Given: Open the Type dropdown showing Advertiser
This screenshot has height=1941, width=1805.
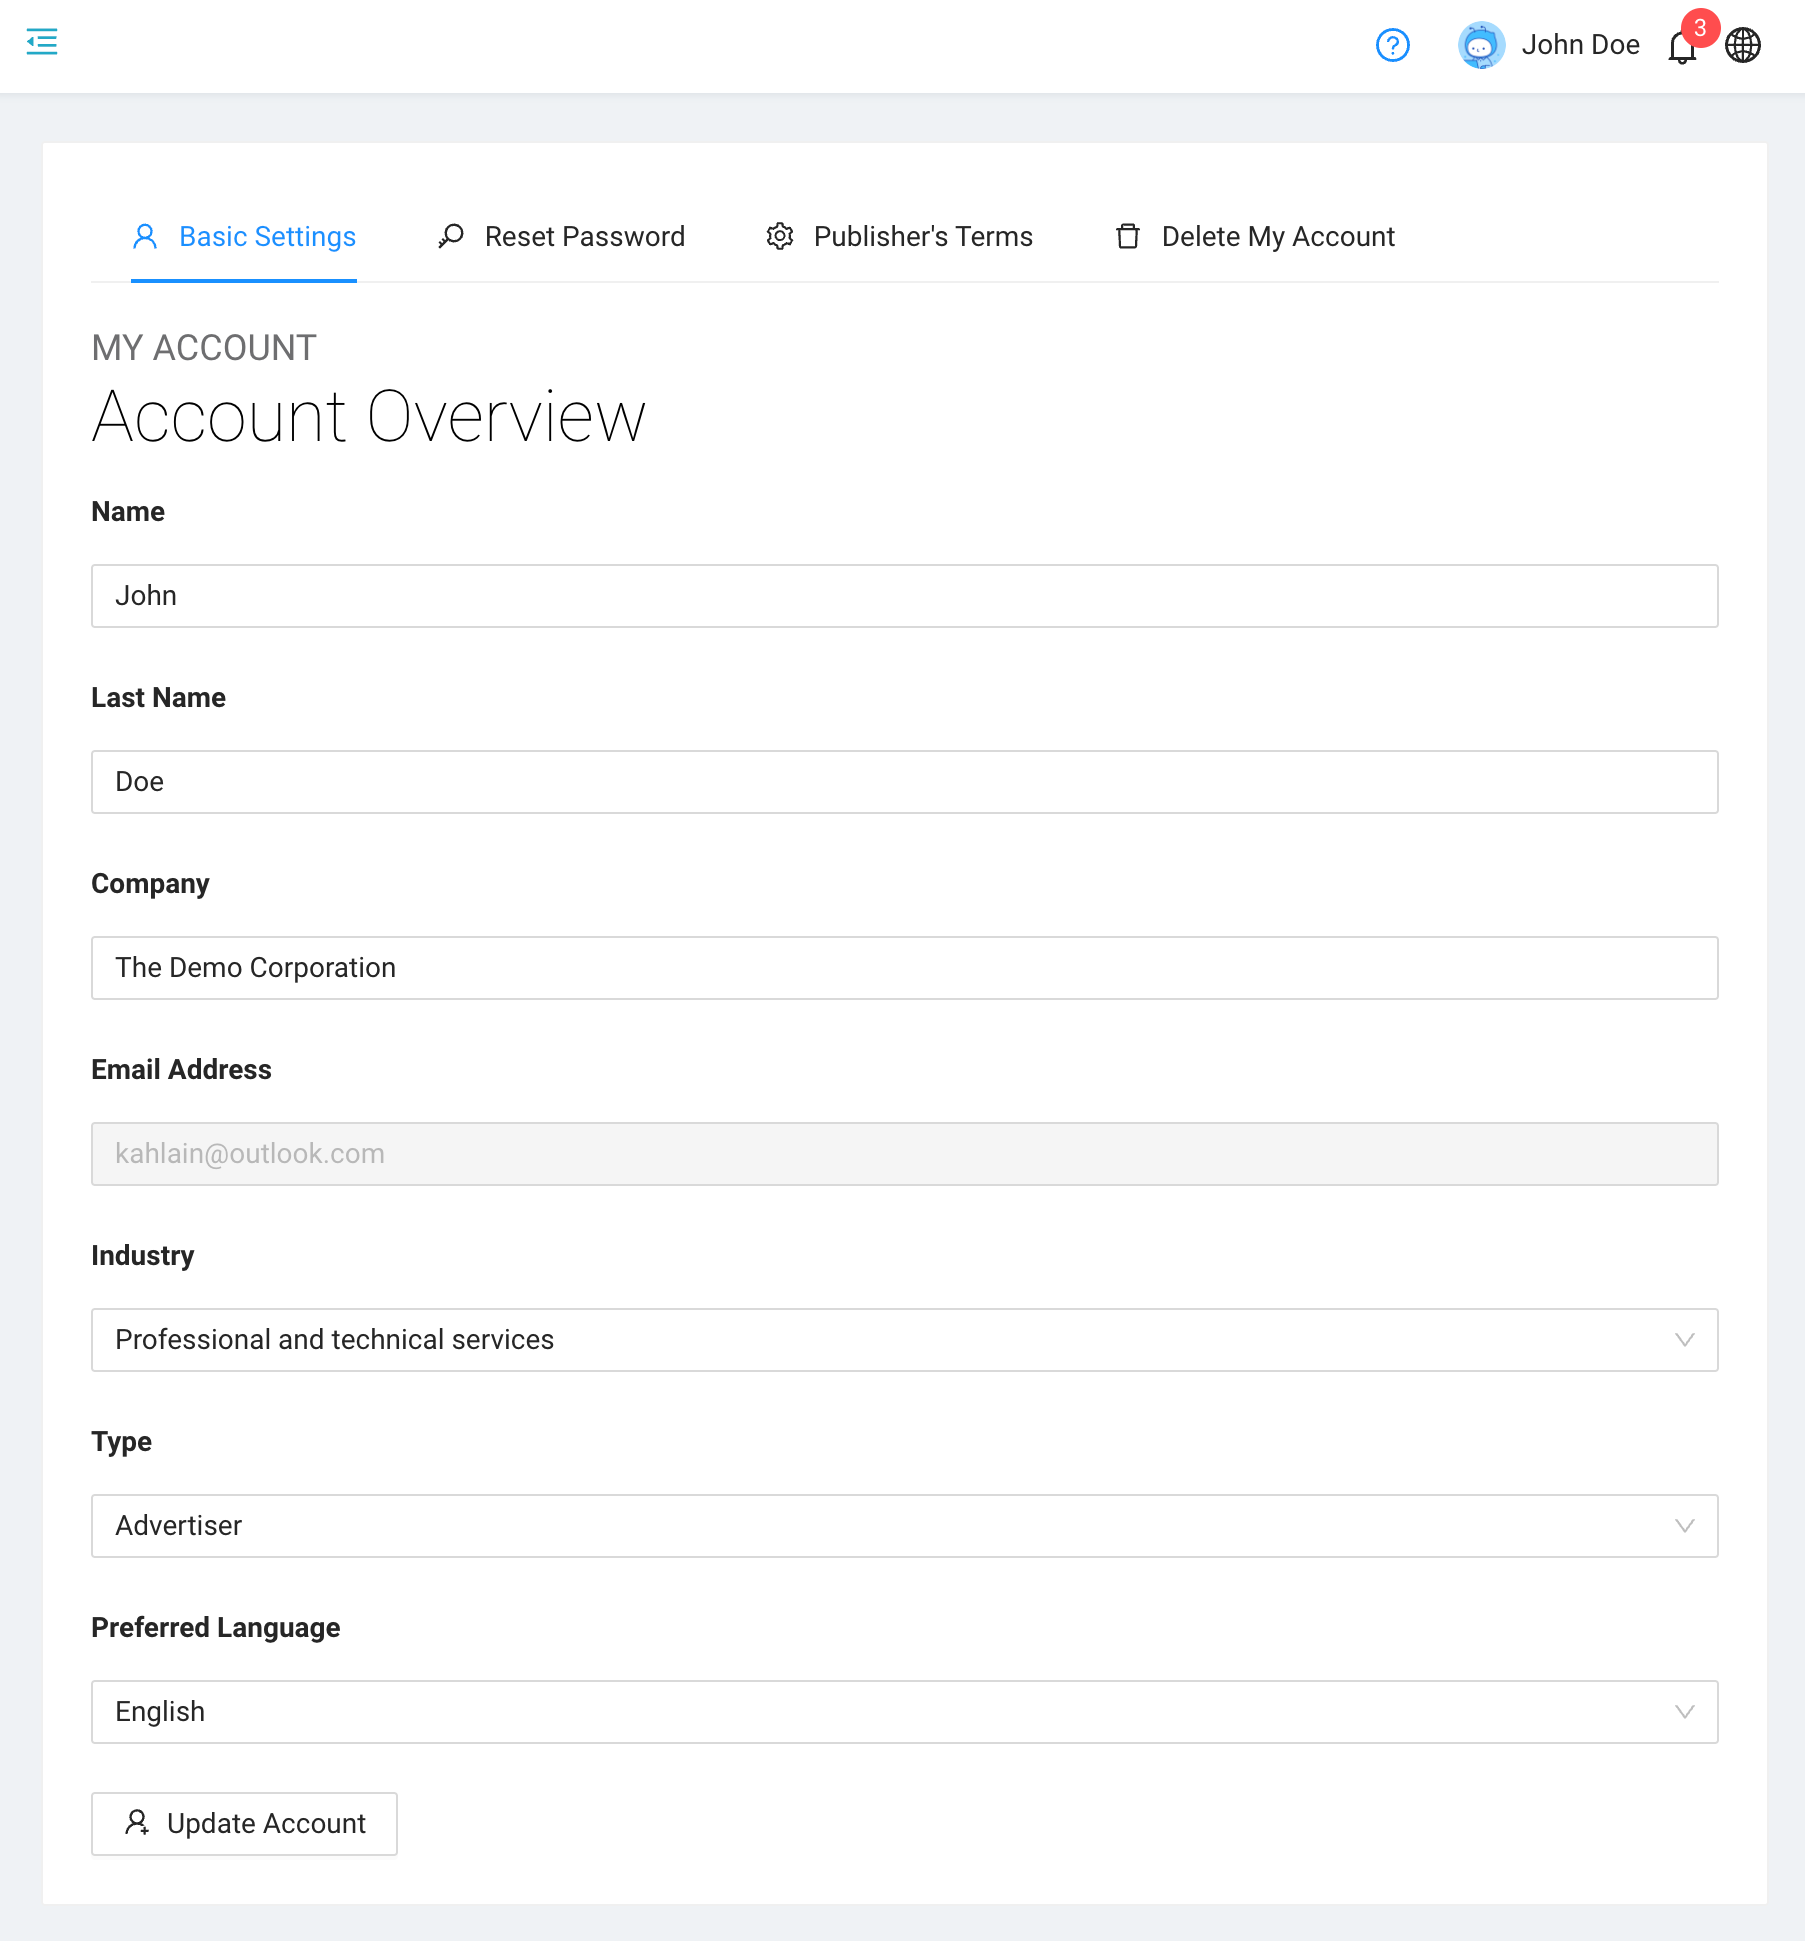Looking at the screenshot, I should pos(904,1526).
